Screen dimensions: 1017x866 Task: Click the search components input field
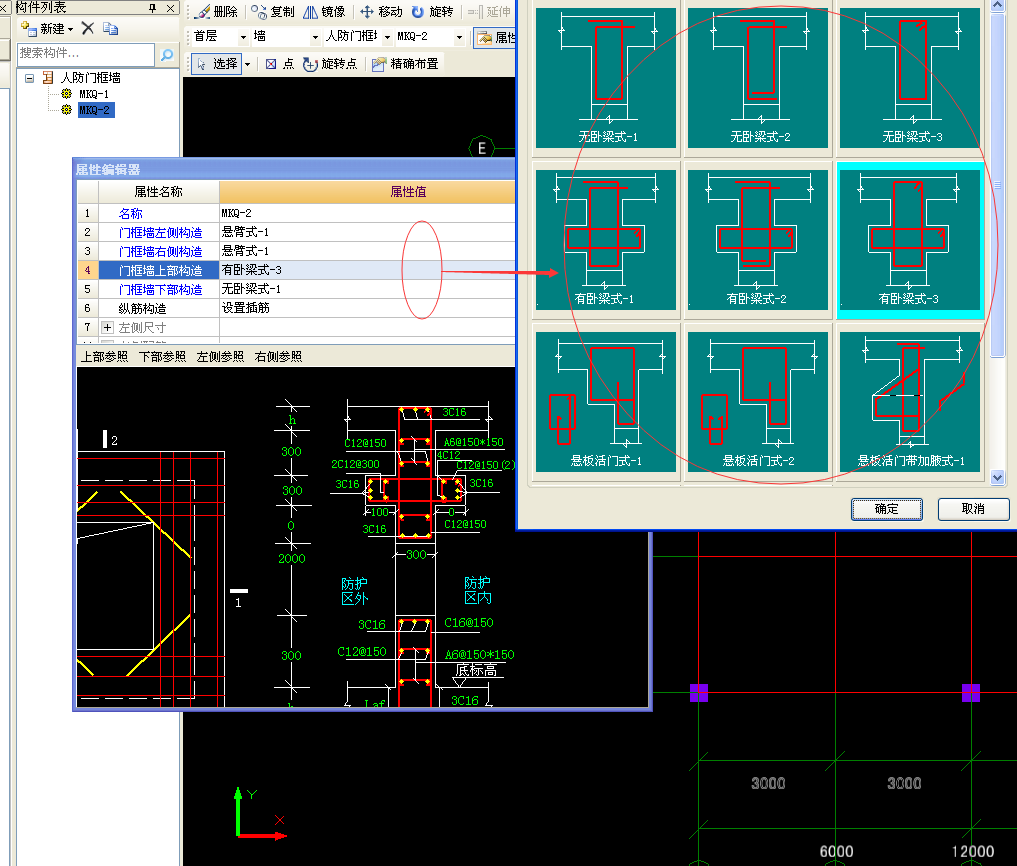pyautogui.click(x=86, y=54)
